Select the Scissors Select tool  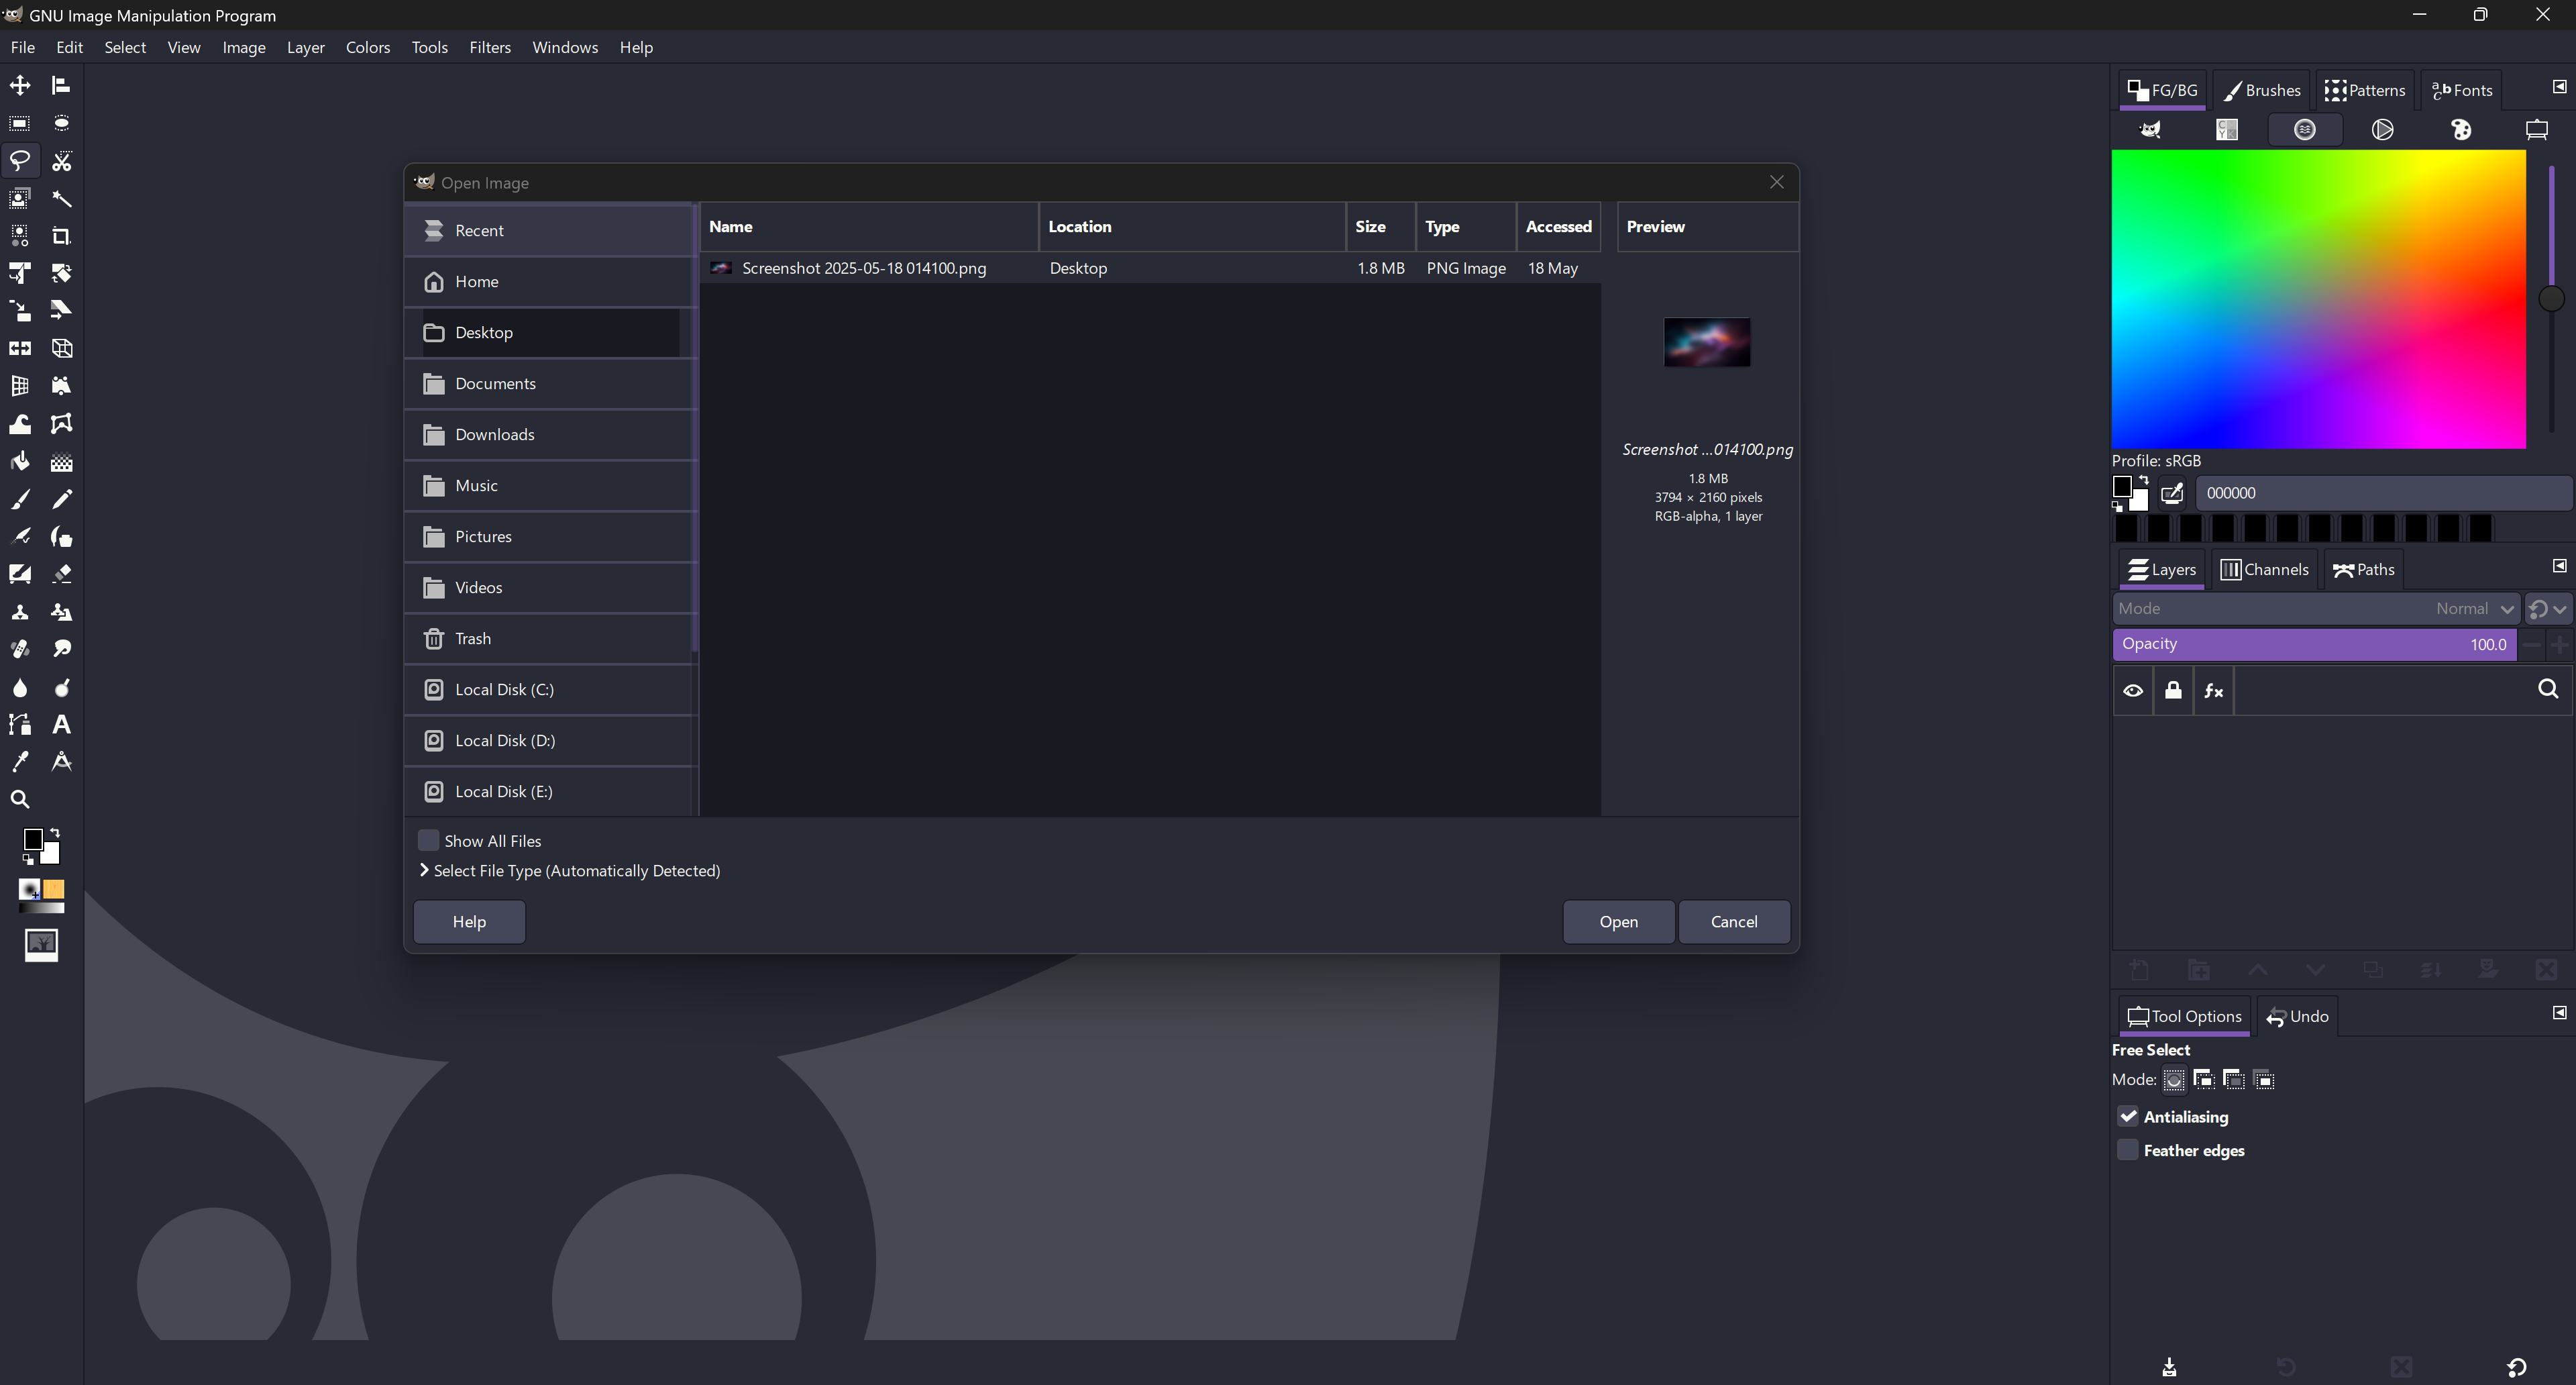click(x=62, y=161)
